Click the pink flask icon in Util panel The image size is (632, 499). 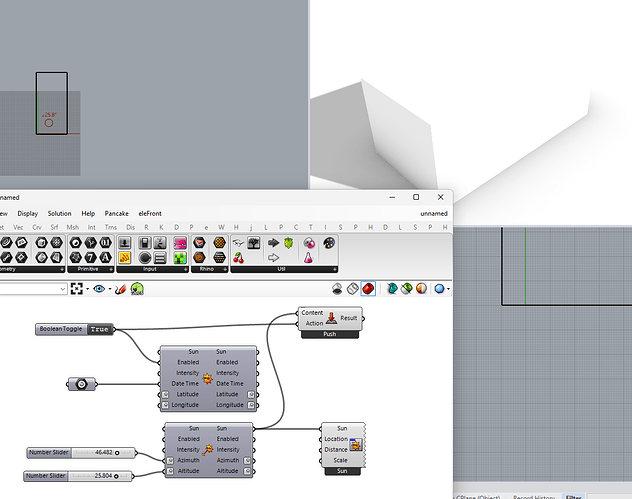(308, 258)
